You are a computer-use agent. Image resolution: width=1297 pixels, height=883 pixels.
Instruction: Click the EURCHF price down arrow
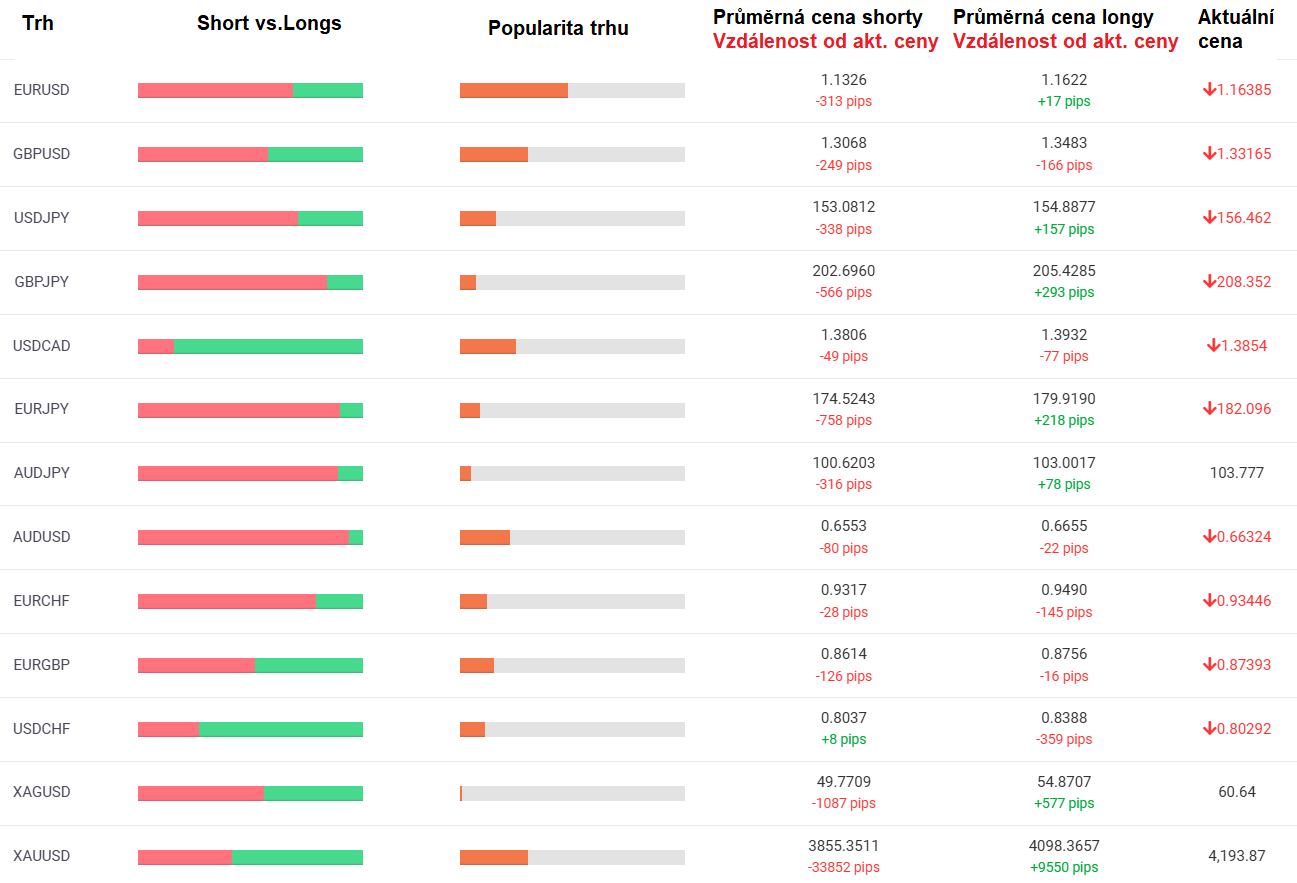click(1209, 601)
